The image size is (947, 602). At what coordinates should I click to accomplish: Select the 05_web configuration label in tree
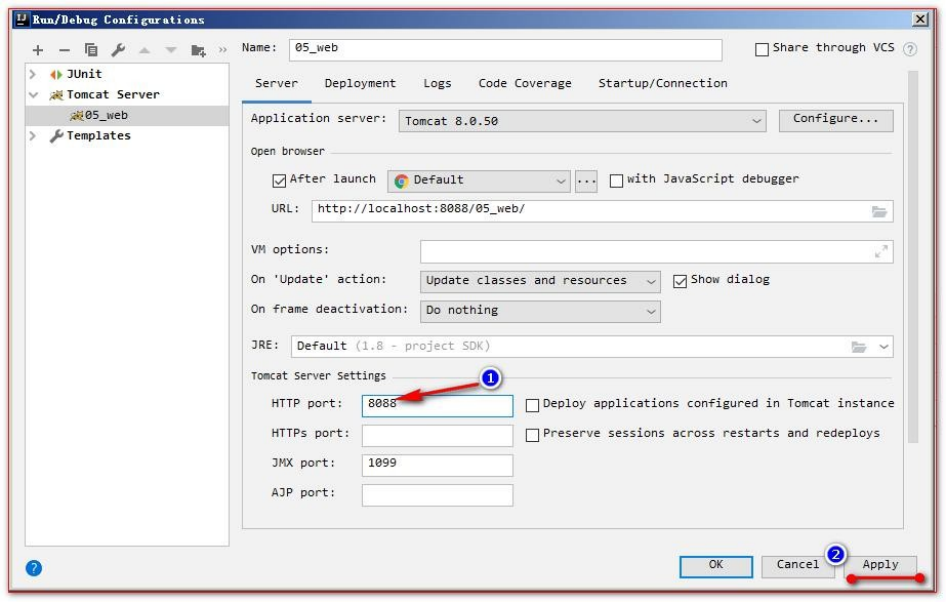tap(106, 115)
